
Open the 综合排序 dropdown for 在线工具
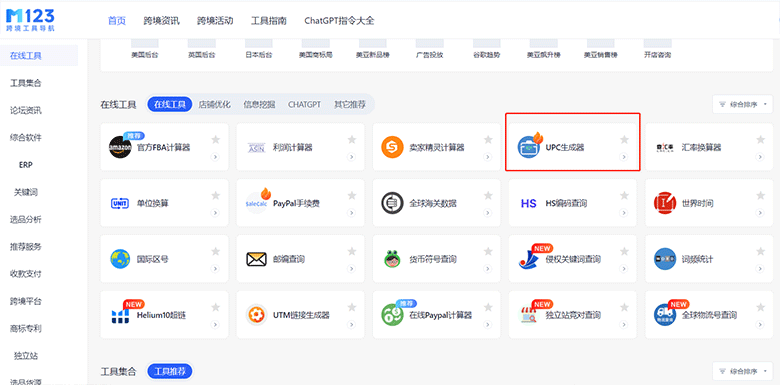pos(743,104)
